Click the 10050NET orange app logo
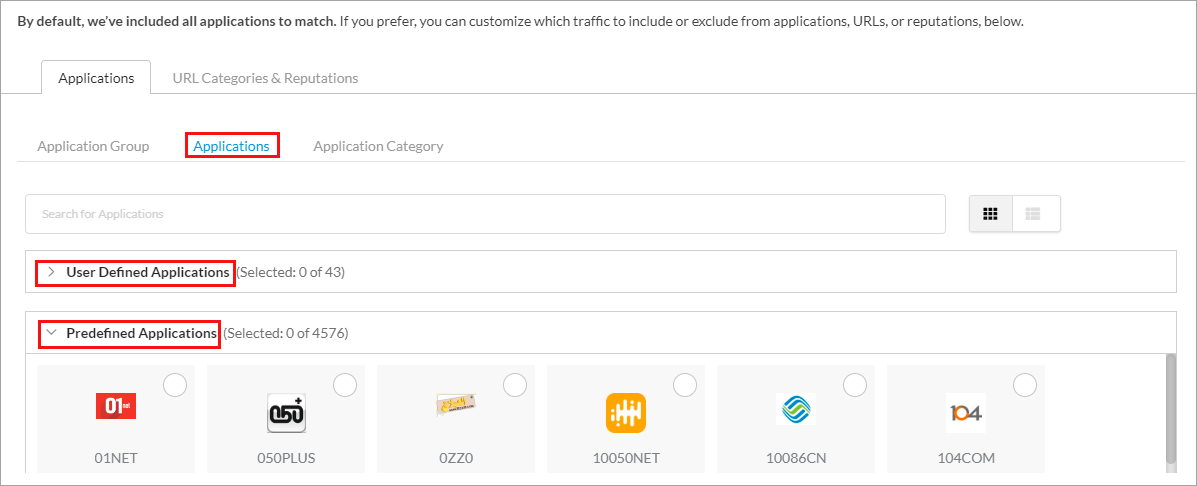Viewport: 1197px width, 486px height. 626,413
